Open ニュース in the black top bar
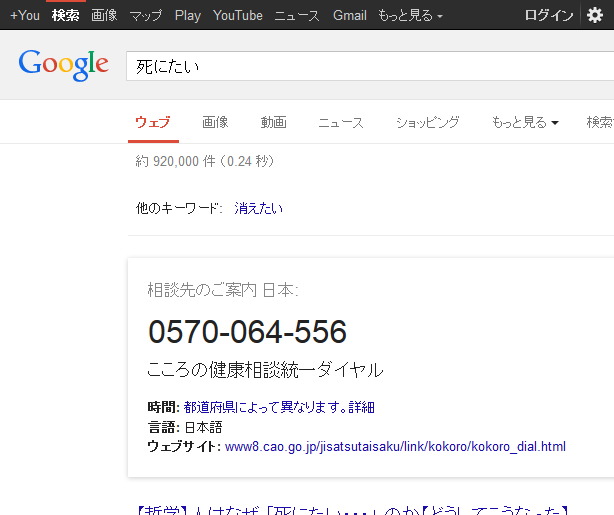Image resolution: width=614 pixels, height=515 pixels. click(x=297, y=16)
